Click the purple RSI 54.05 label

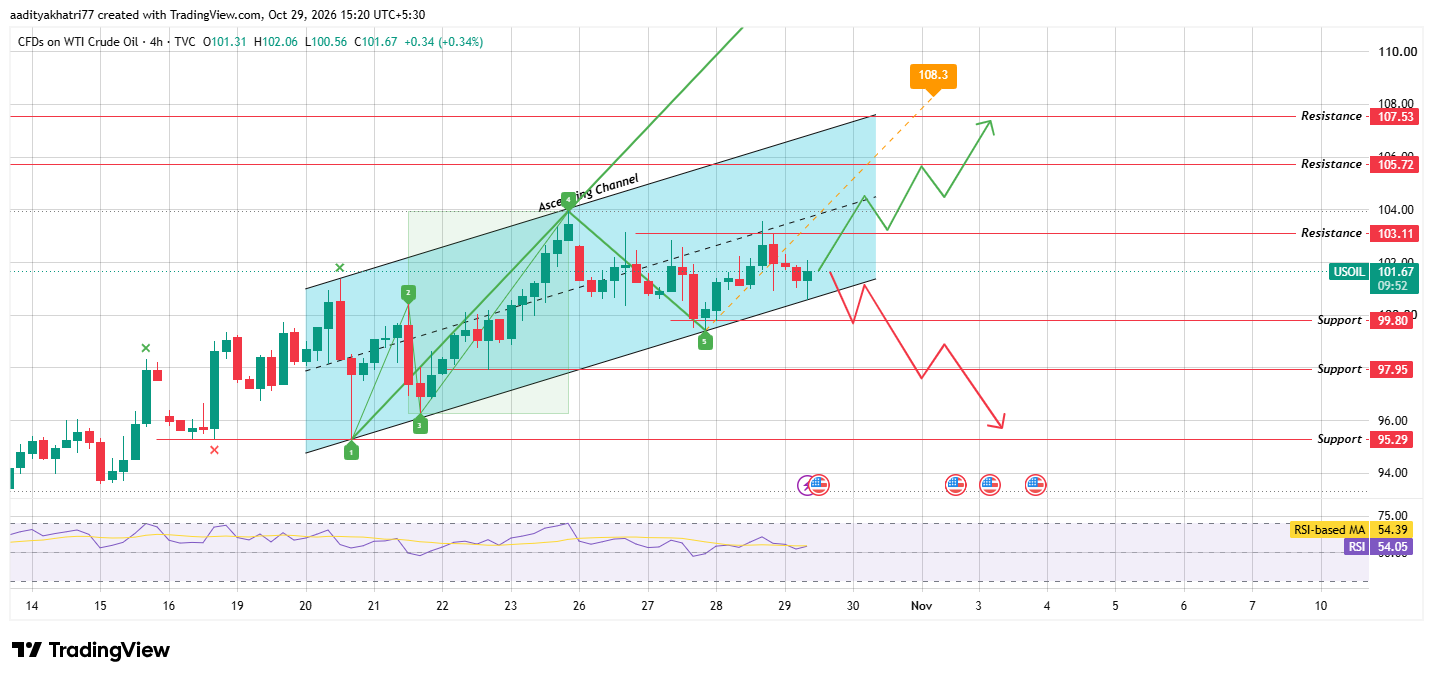click(x=1380, y=546)
